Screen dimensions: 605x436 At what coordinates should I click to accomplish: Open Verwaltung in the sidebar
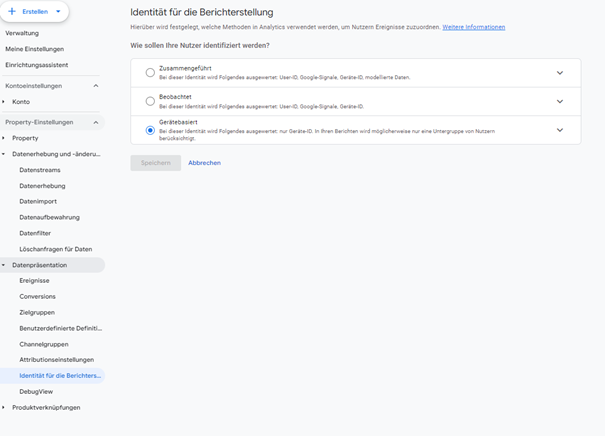pos(22,33)
